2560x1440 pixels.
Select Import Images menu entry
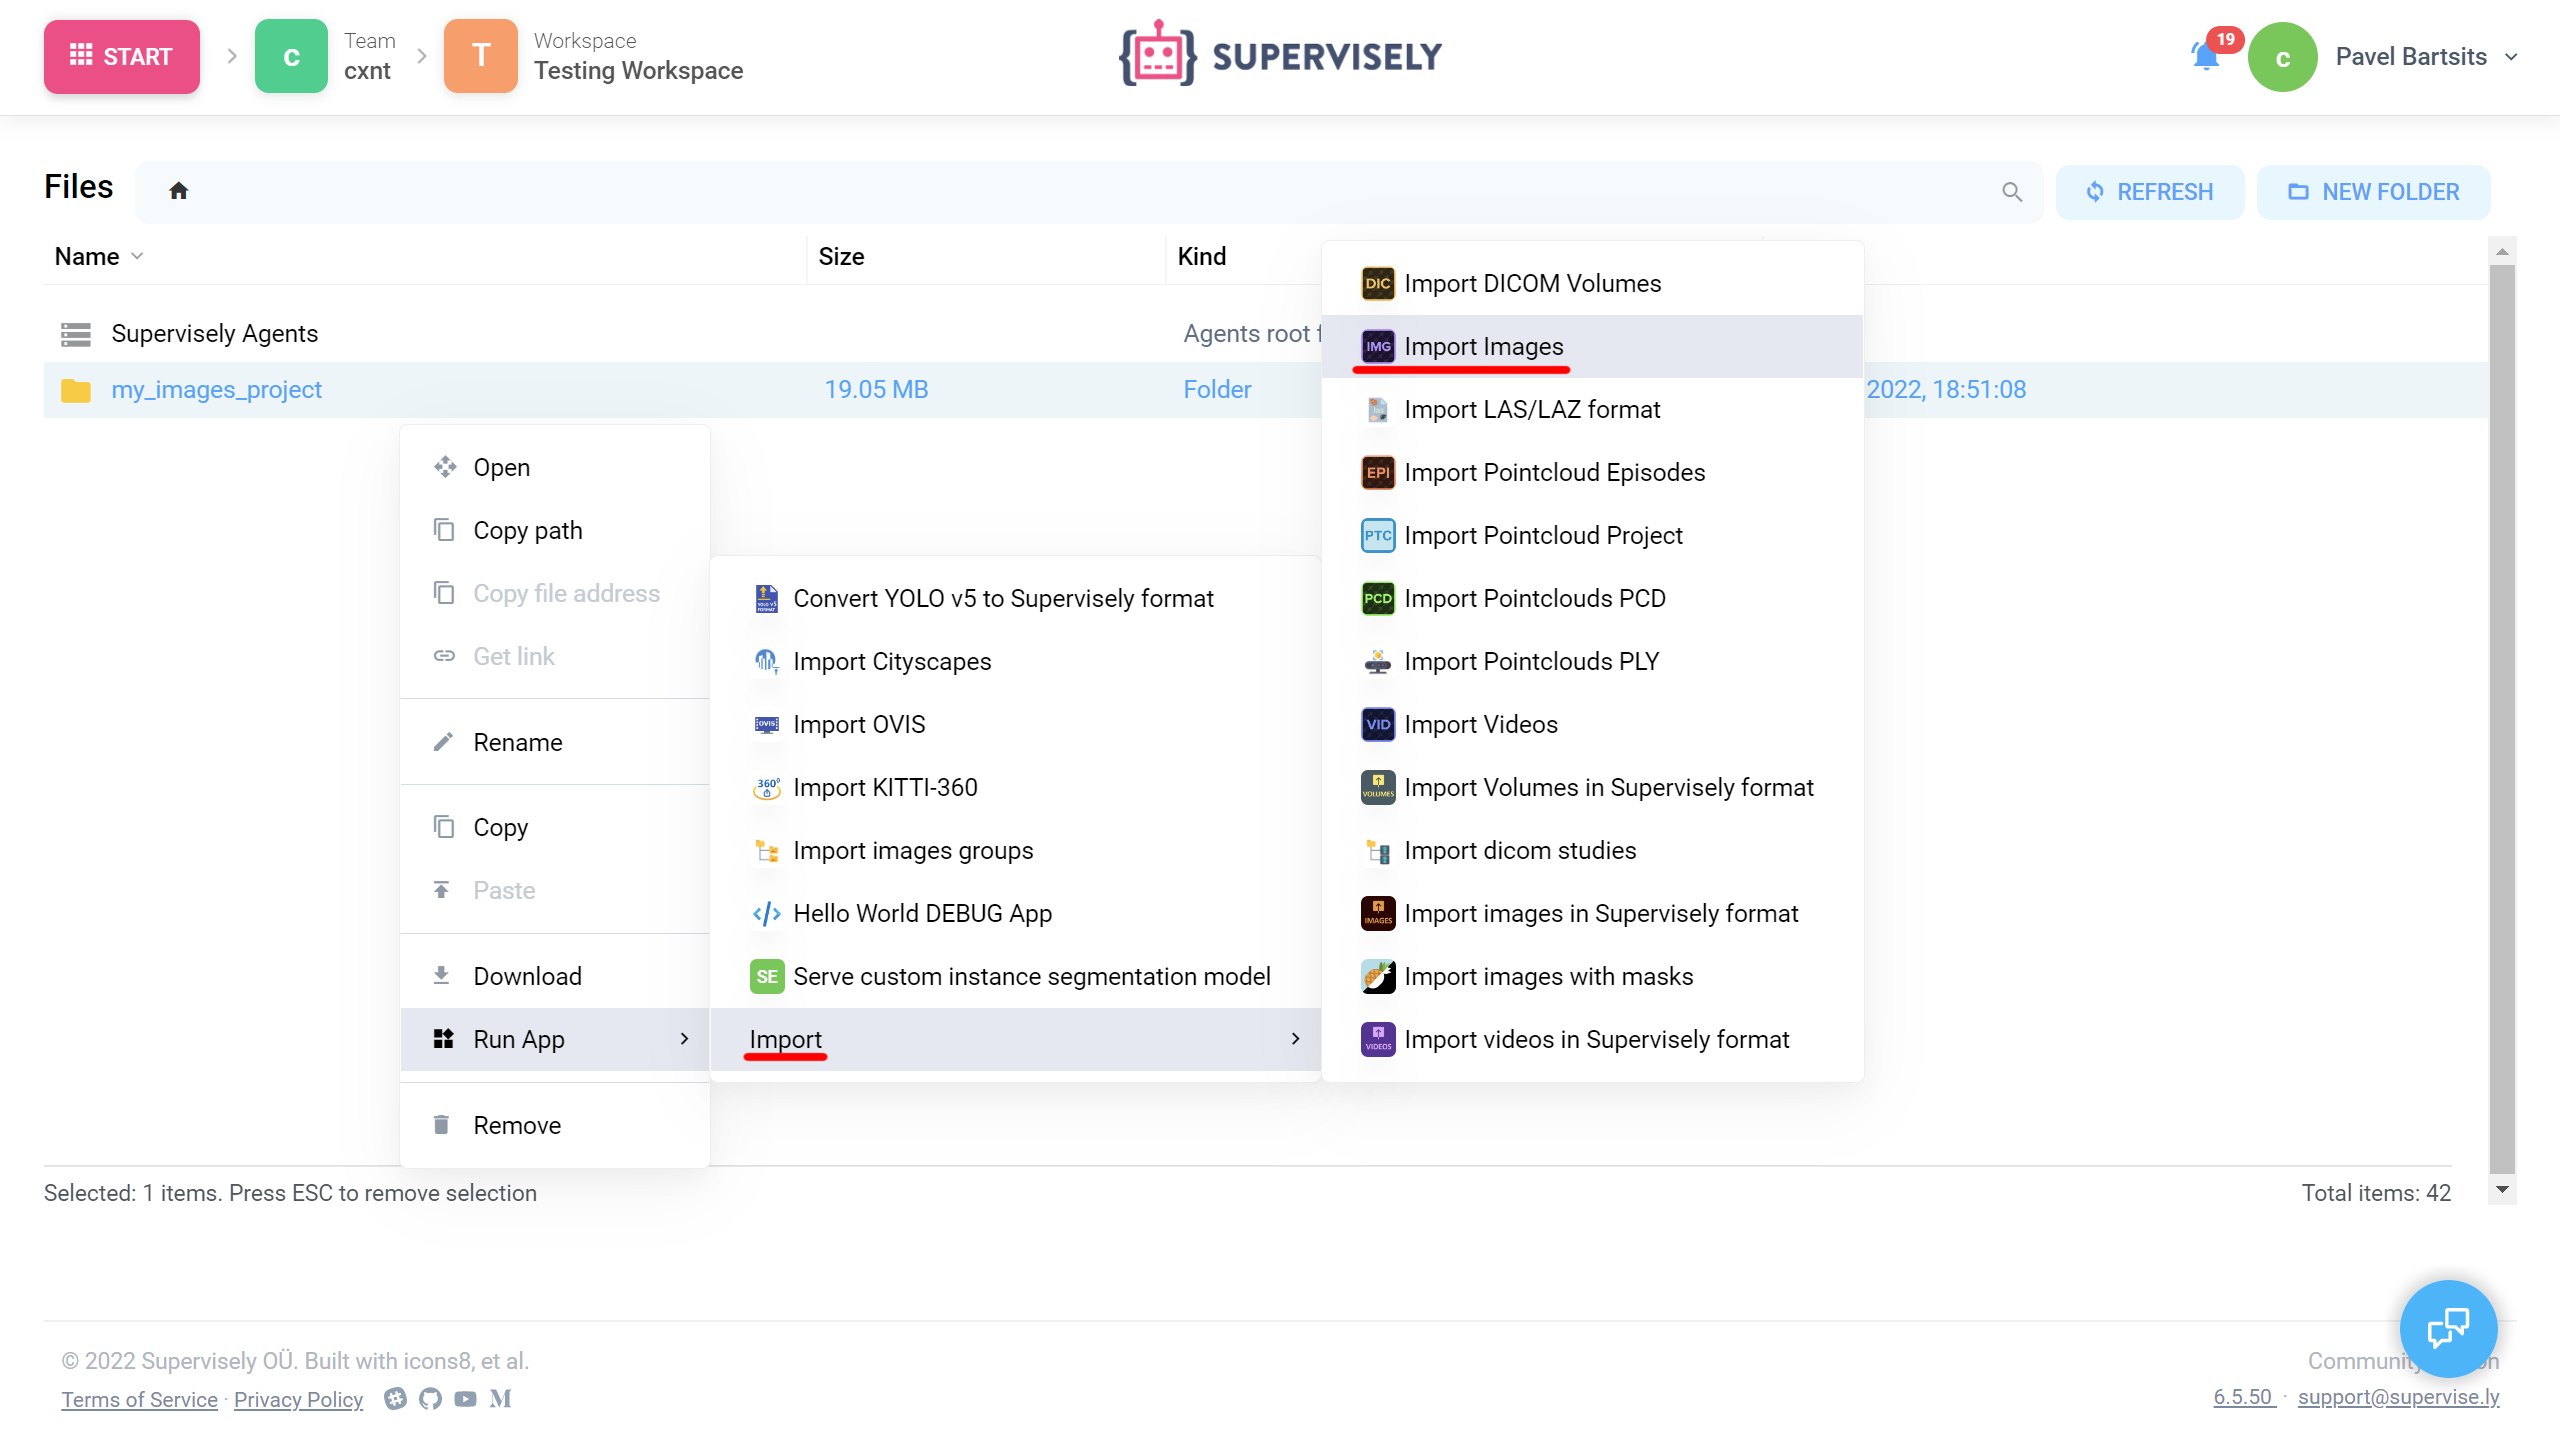1483,347
